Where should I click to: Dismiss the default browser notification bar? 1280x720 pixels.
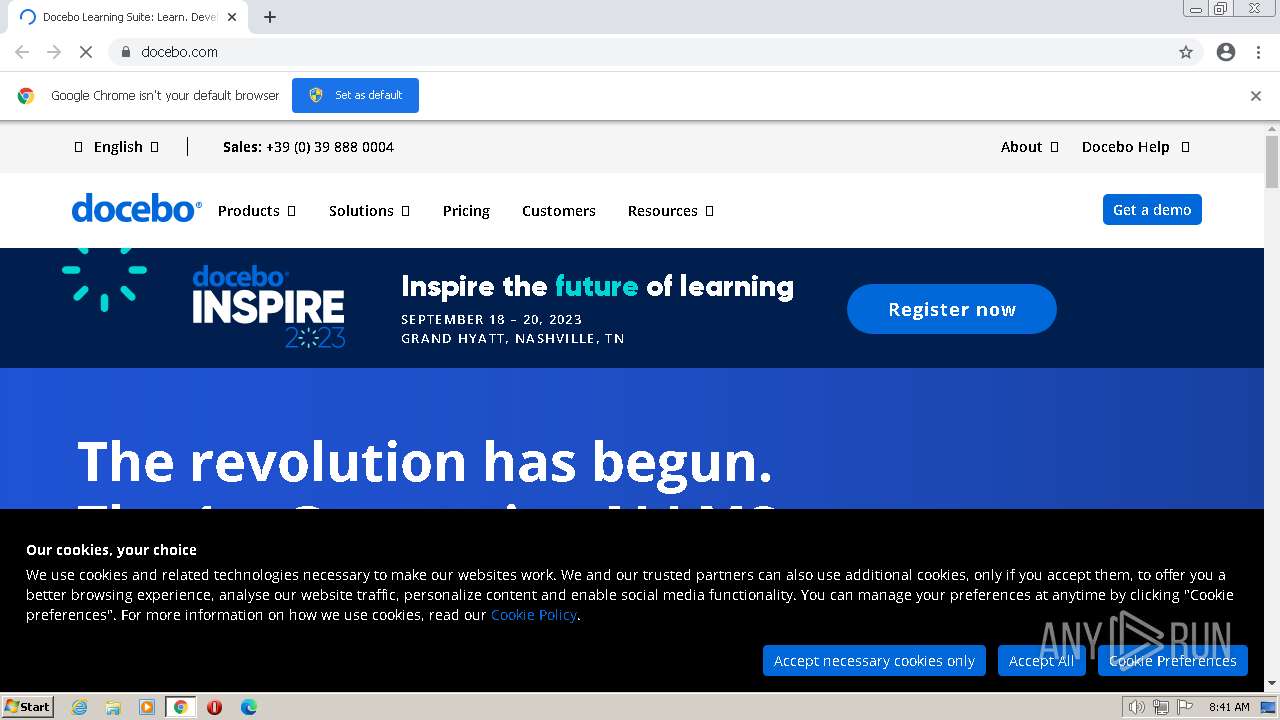click(x=1256, y=96)
